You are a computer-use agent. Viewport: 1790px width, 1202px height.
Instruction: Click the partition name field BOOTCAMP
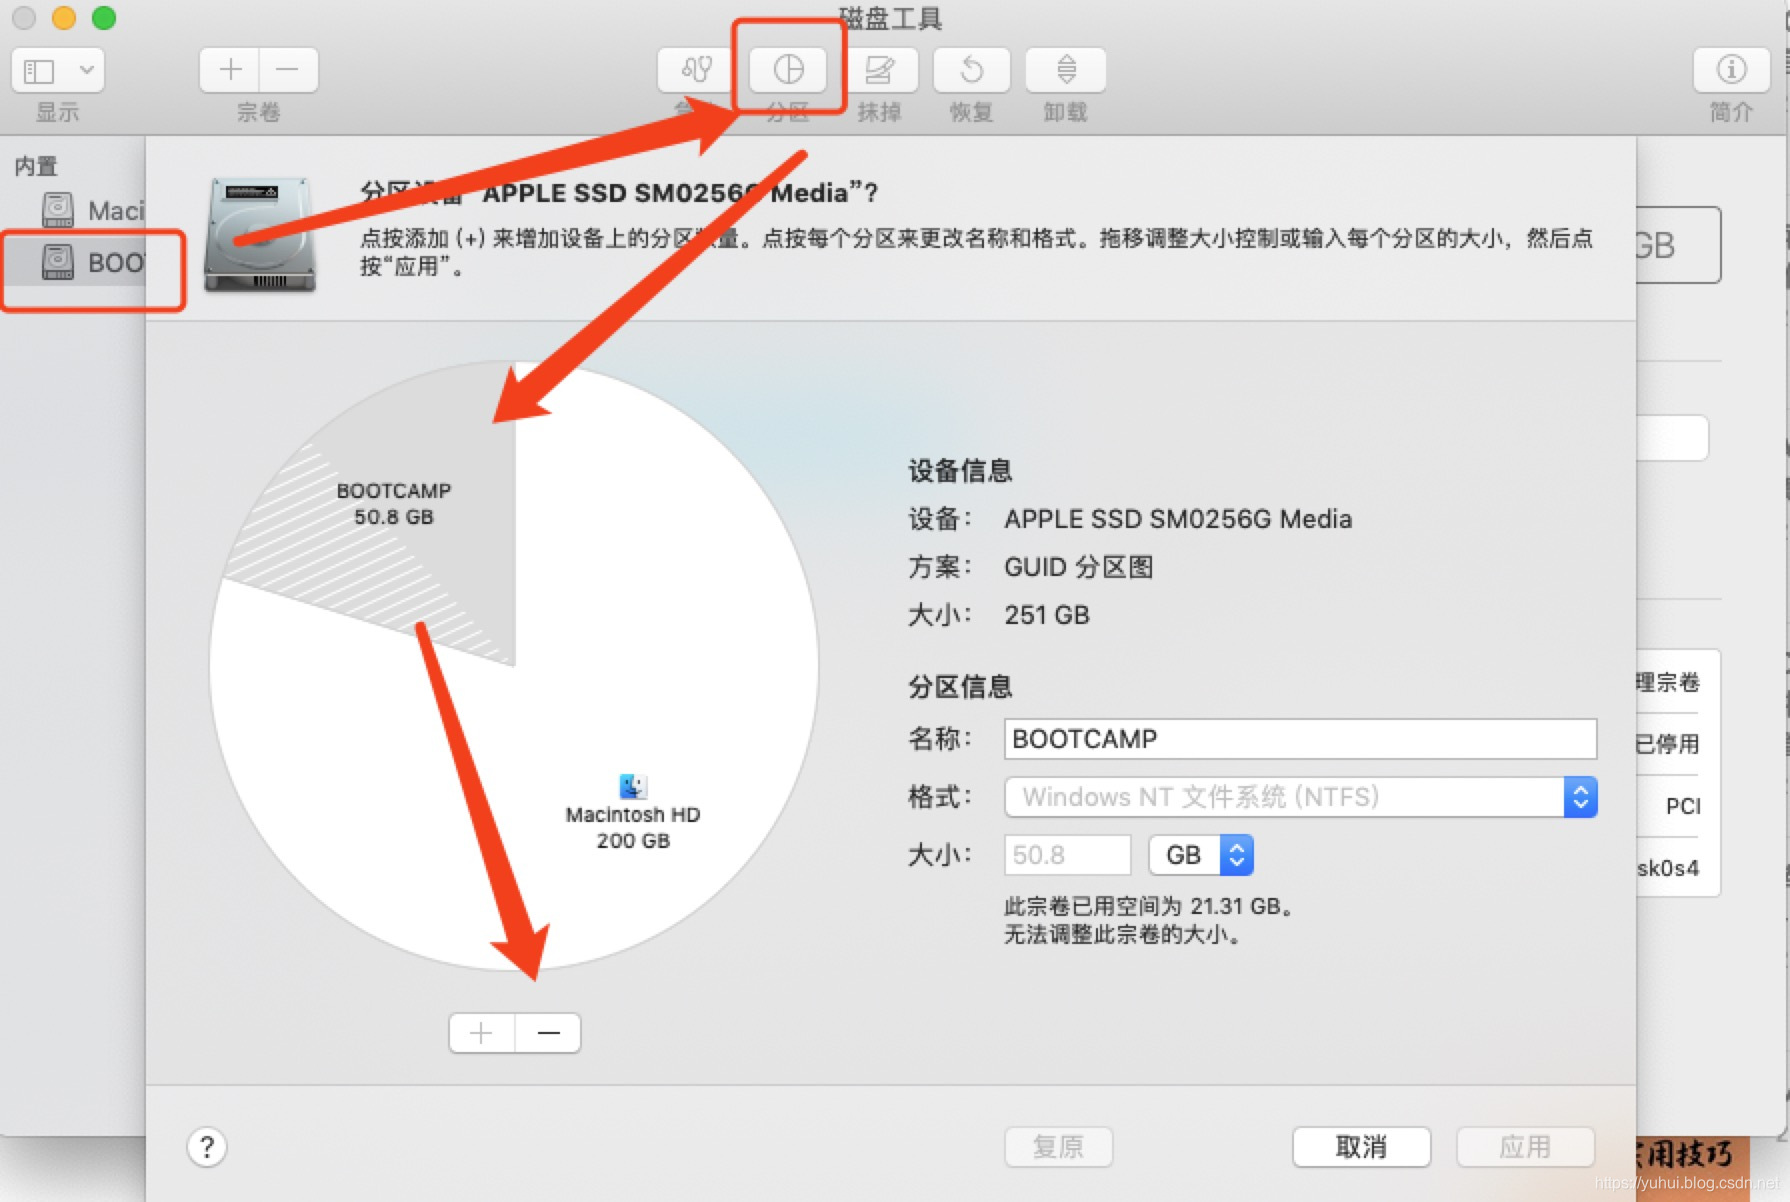pyautogui.click(x=1300, y=739)
